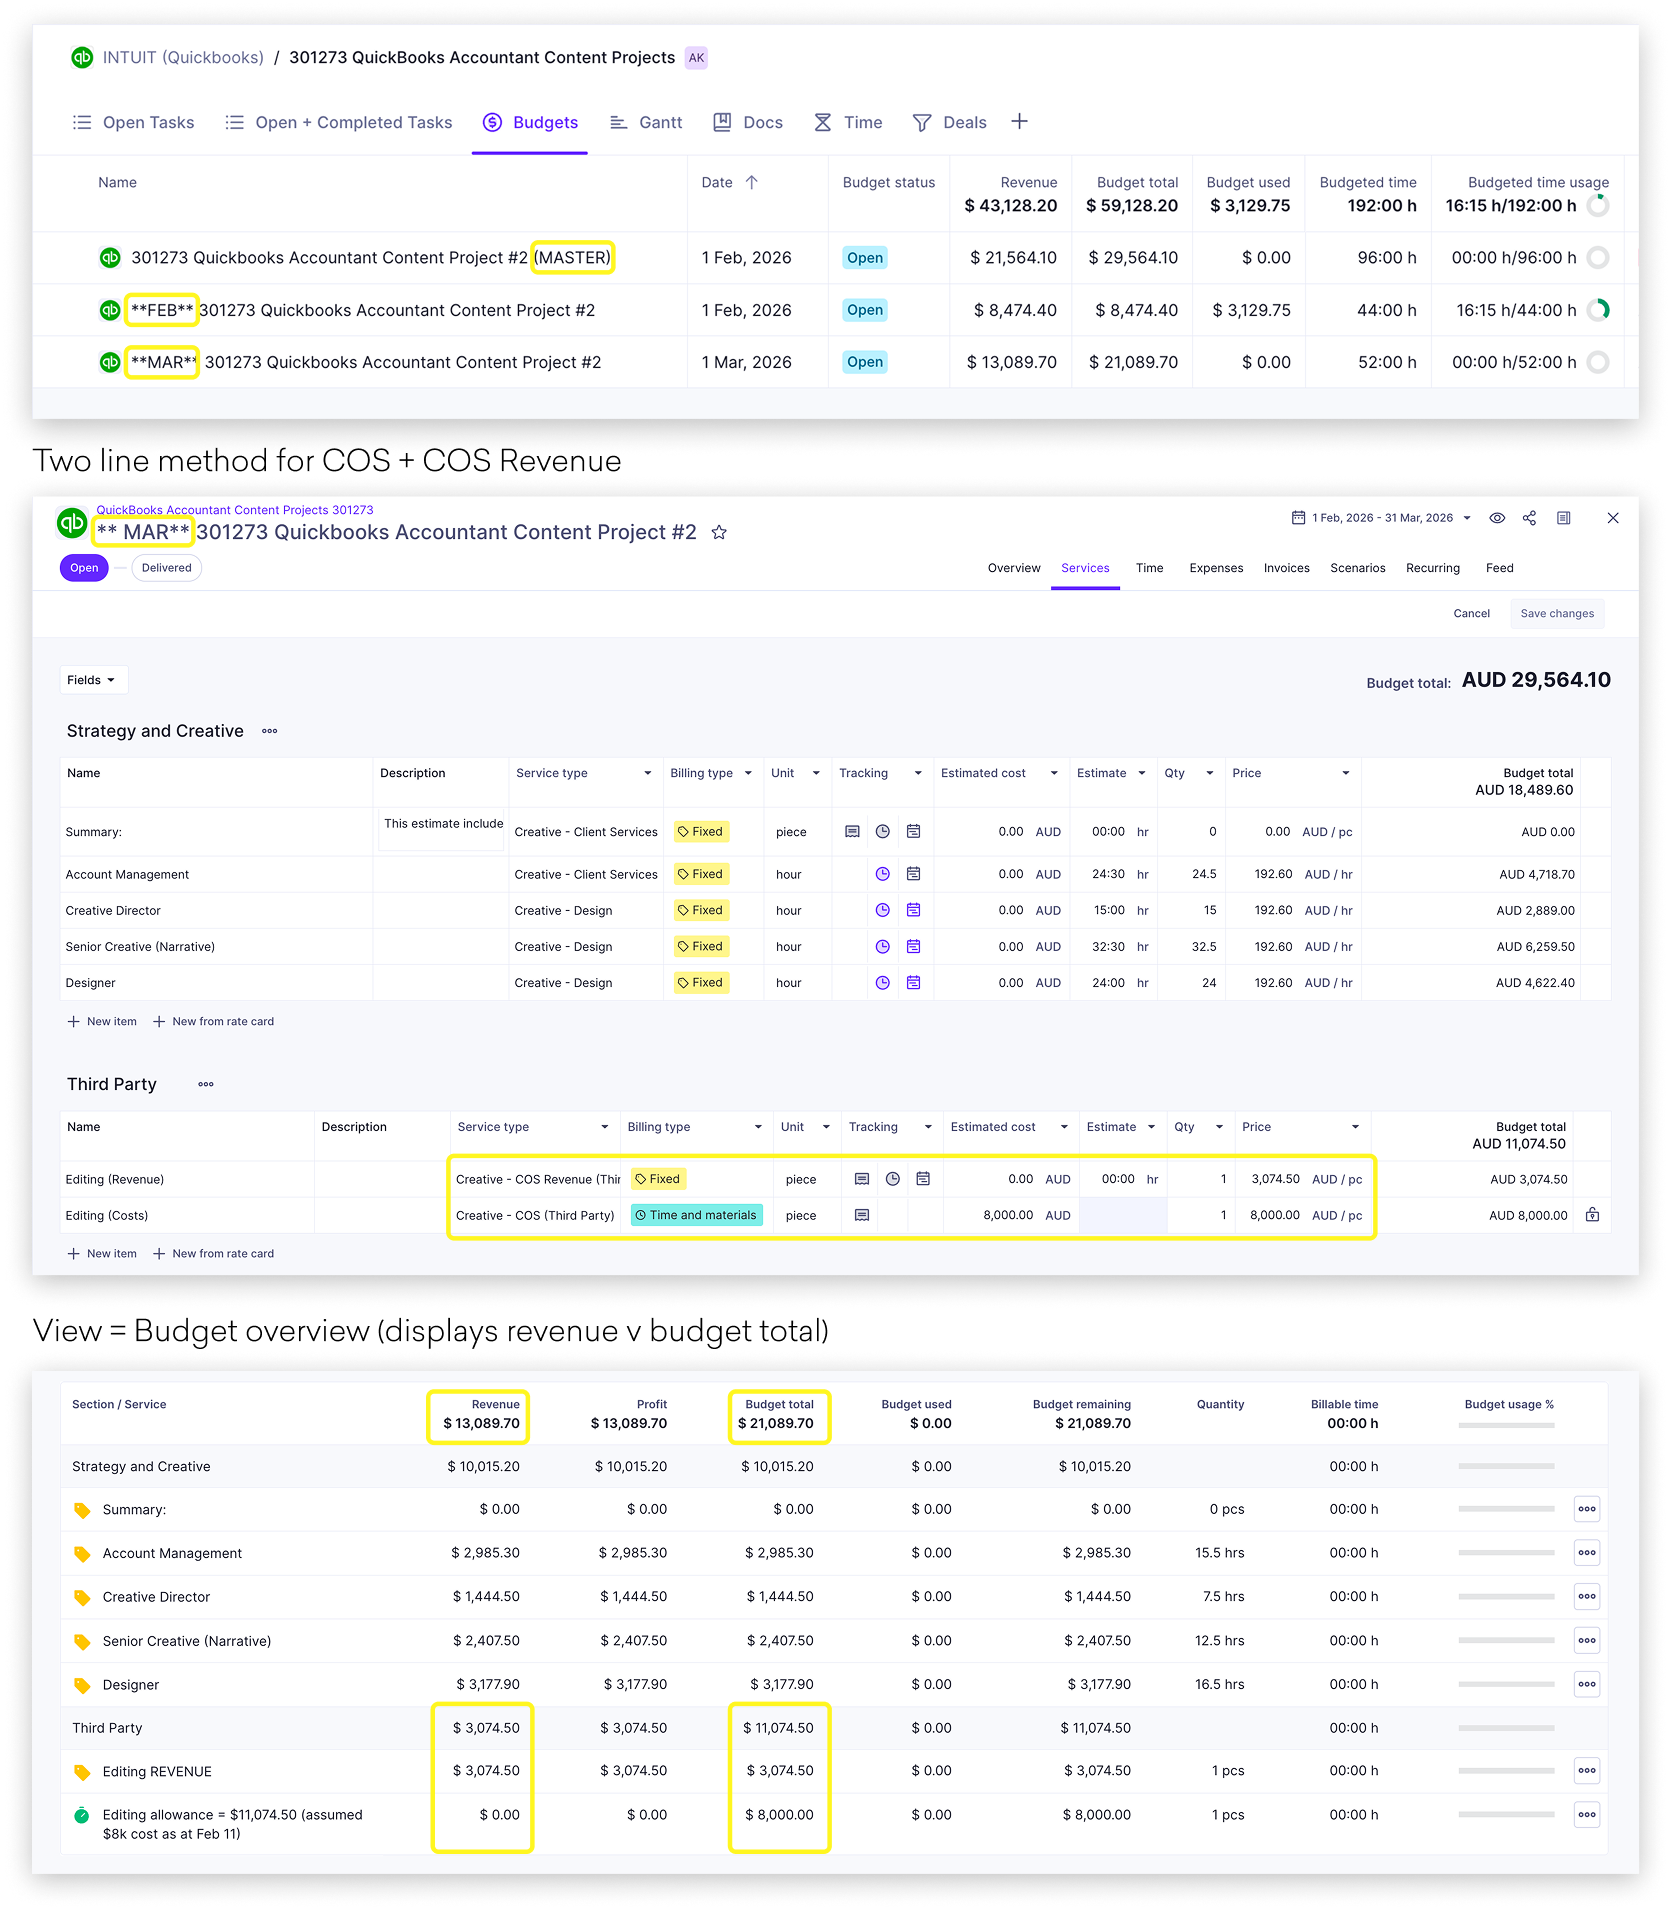This screenshot has width=1671, height=1910.
Task: Open the date range dropdown 1 Feb - 31 Mar 2026
Action: tap(1381, 518)
